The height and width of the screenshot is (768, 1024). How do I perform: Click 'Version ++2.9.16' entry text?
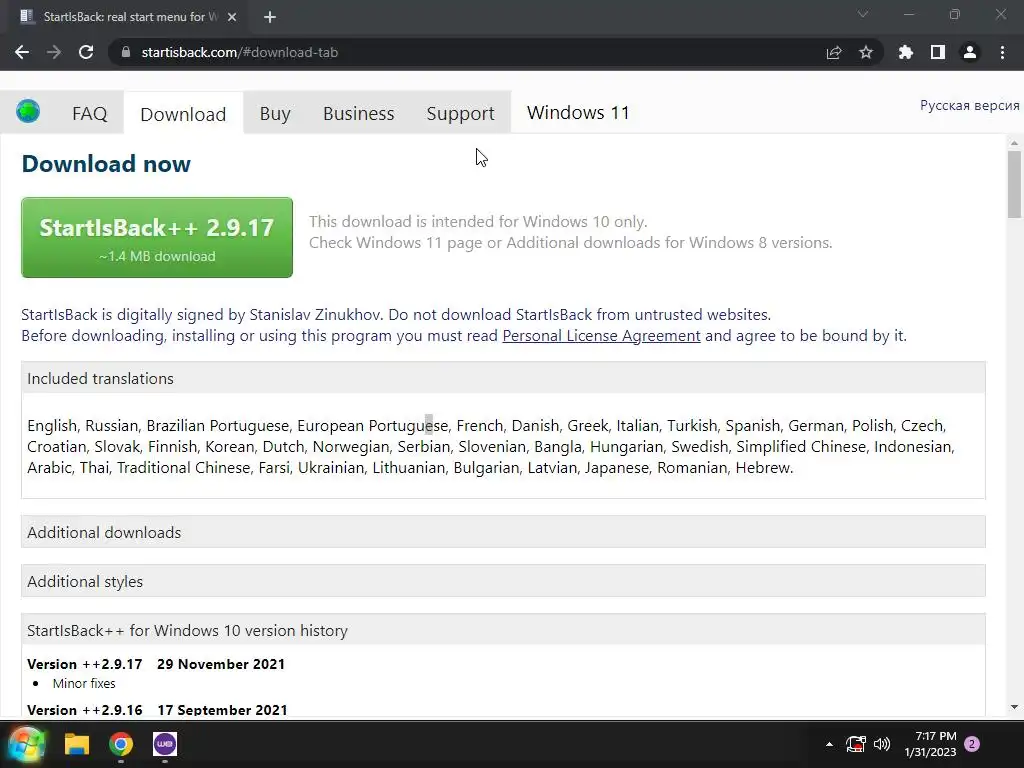pos(85,710)
